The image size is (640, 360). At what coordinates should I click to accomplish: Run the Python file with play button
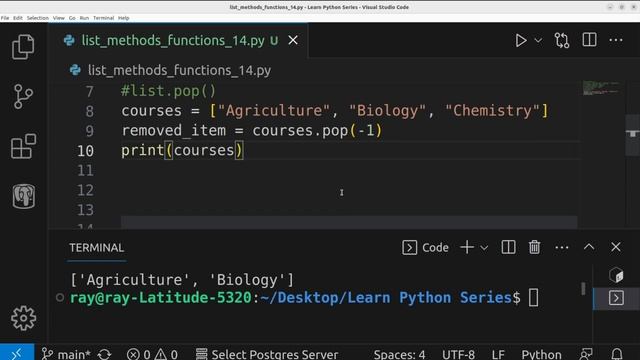click(x=520, y=40)
